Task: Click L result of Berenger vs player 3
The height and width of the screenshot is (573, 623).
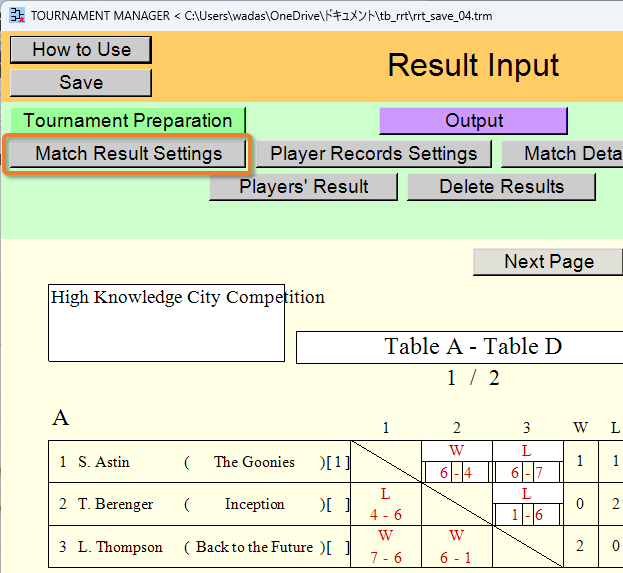Action: pyautogui.click(x=527, y=494)
